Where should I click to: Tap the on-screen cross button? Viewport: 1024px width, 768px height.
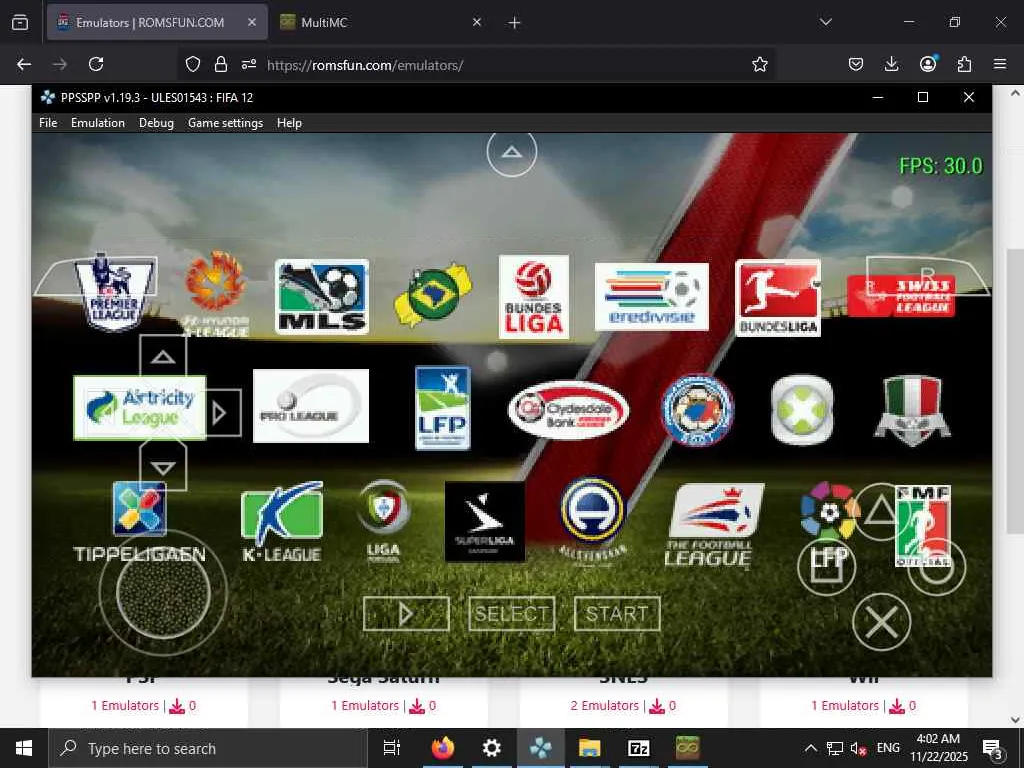(882, 622)
